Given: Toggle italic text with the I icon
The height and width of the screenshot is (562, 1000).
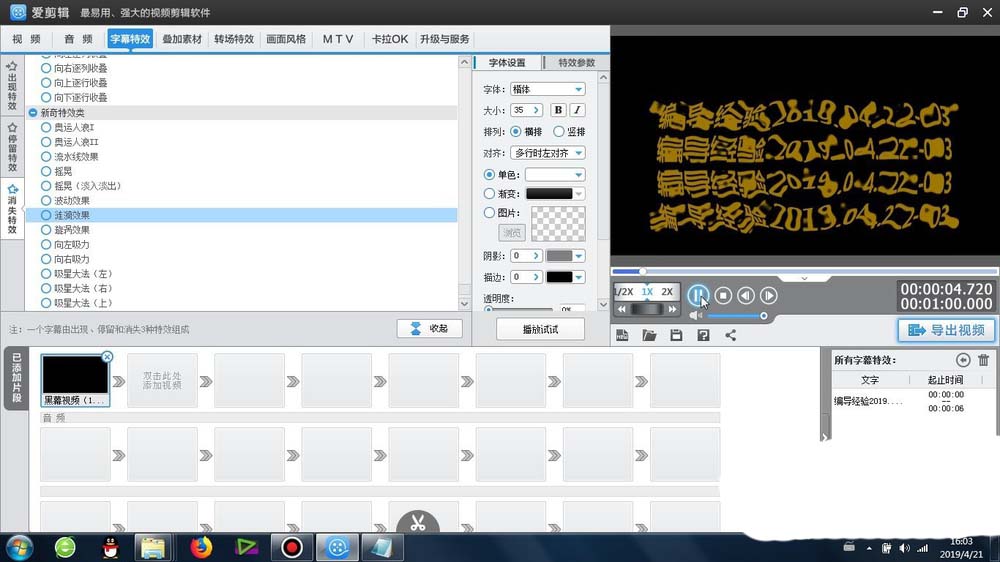Looking at the screenshot, I should click(x=577, y=110).
